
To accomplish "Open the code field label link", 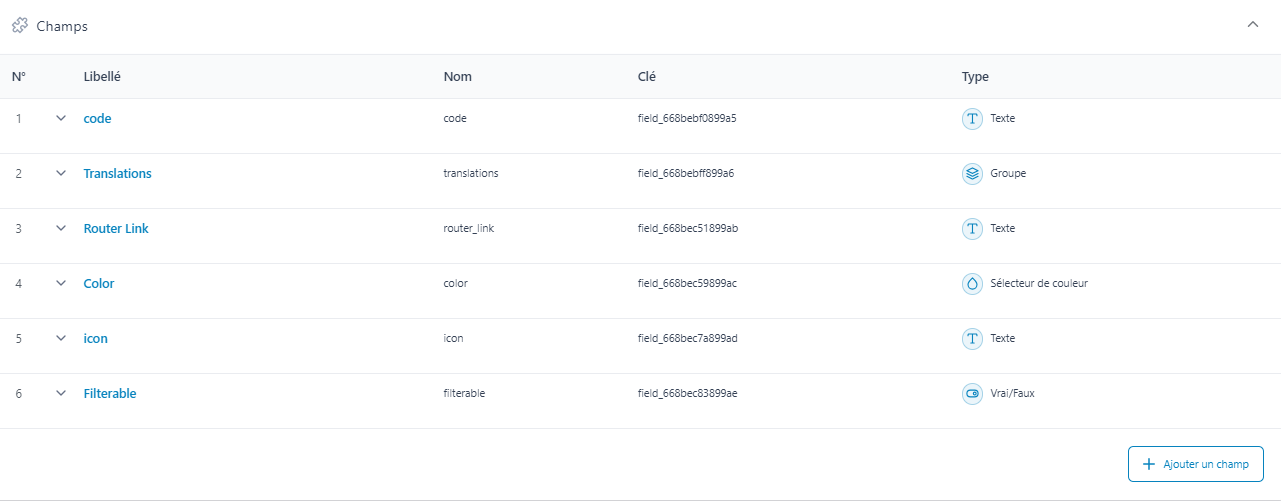I will (x=97, y=118).
